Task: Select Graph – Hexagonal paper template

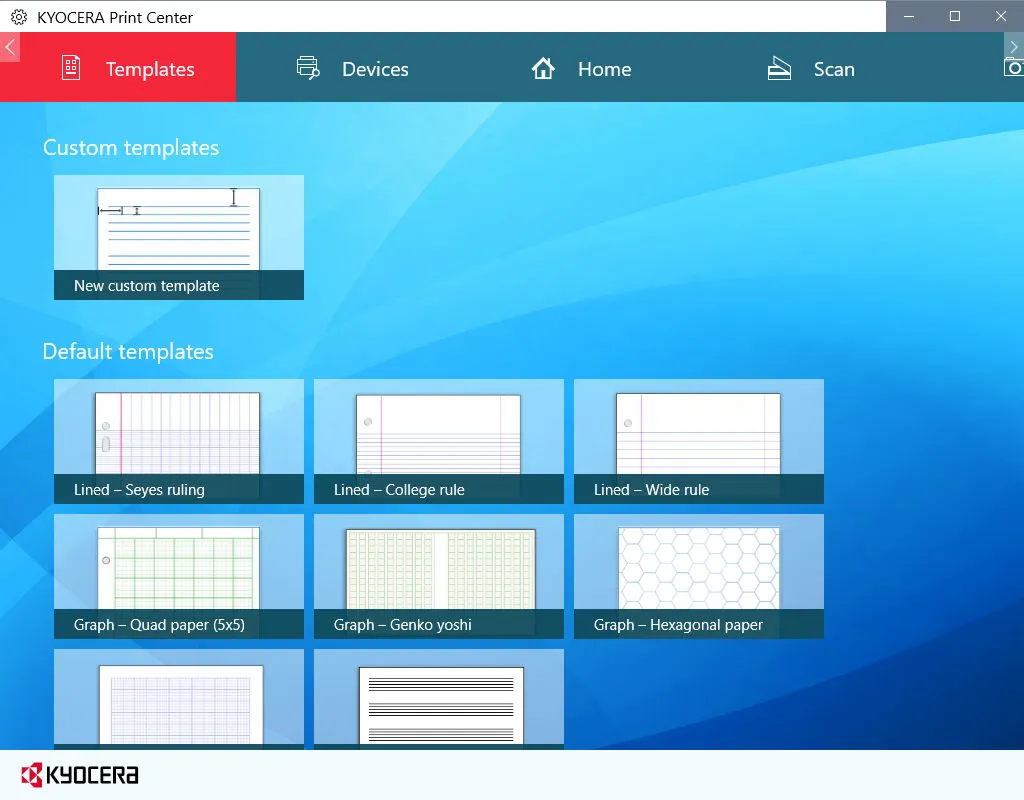Action: [x=699, y=576]
